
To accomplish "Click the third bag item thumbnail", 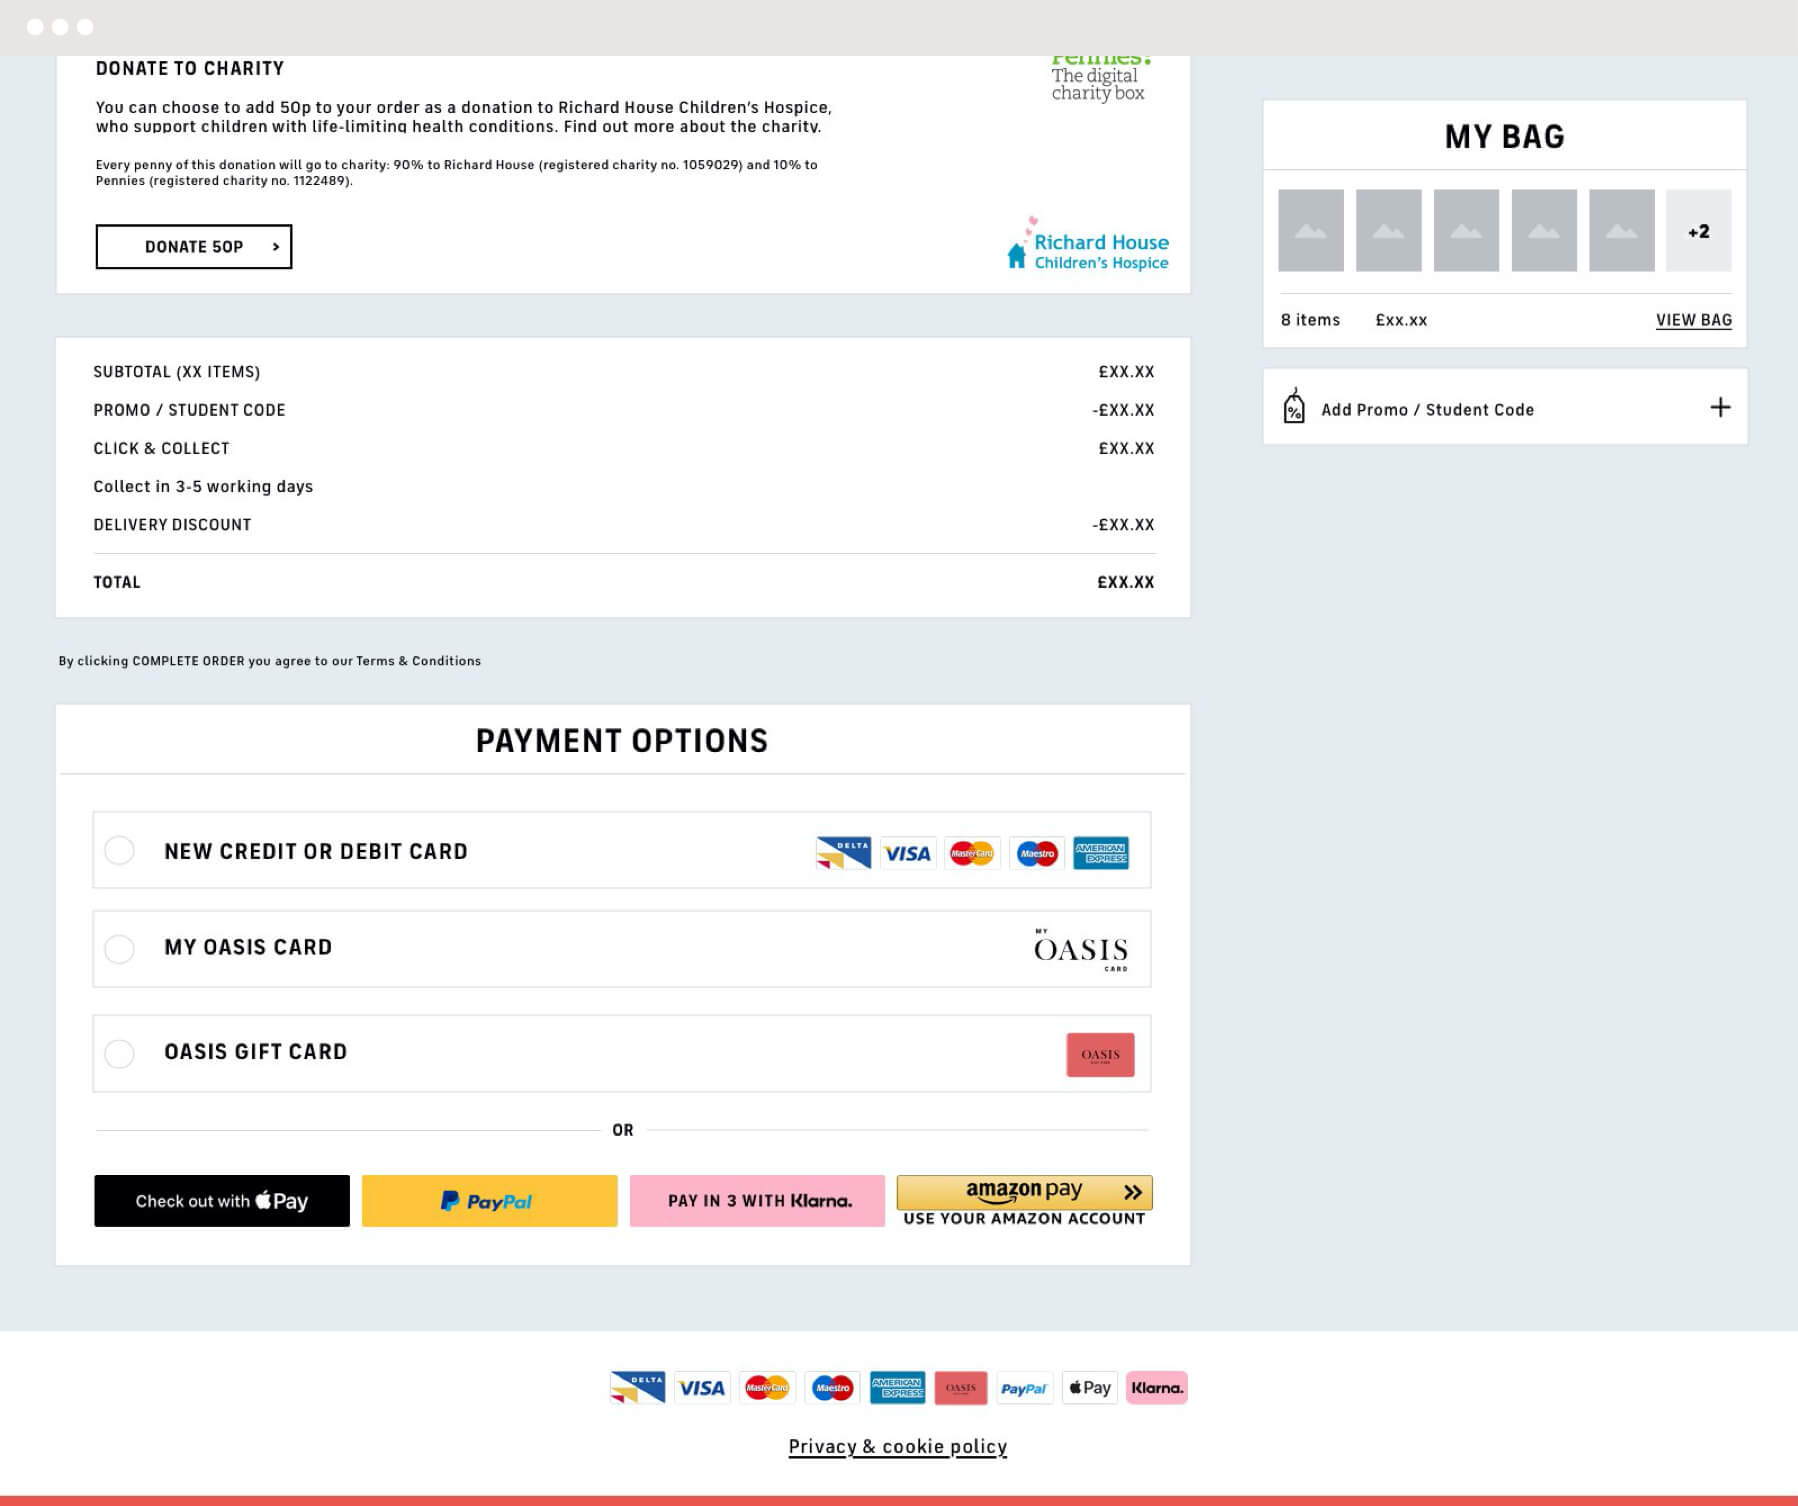I will [x=1466, y=231].
